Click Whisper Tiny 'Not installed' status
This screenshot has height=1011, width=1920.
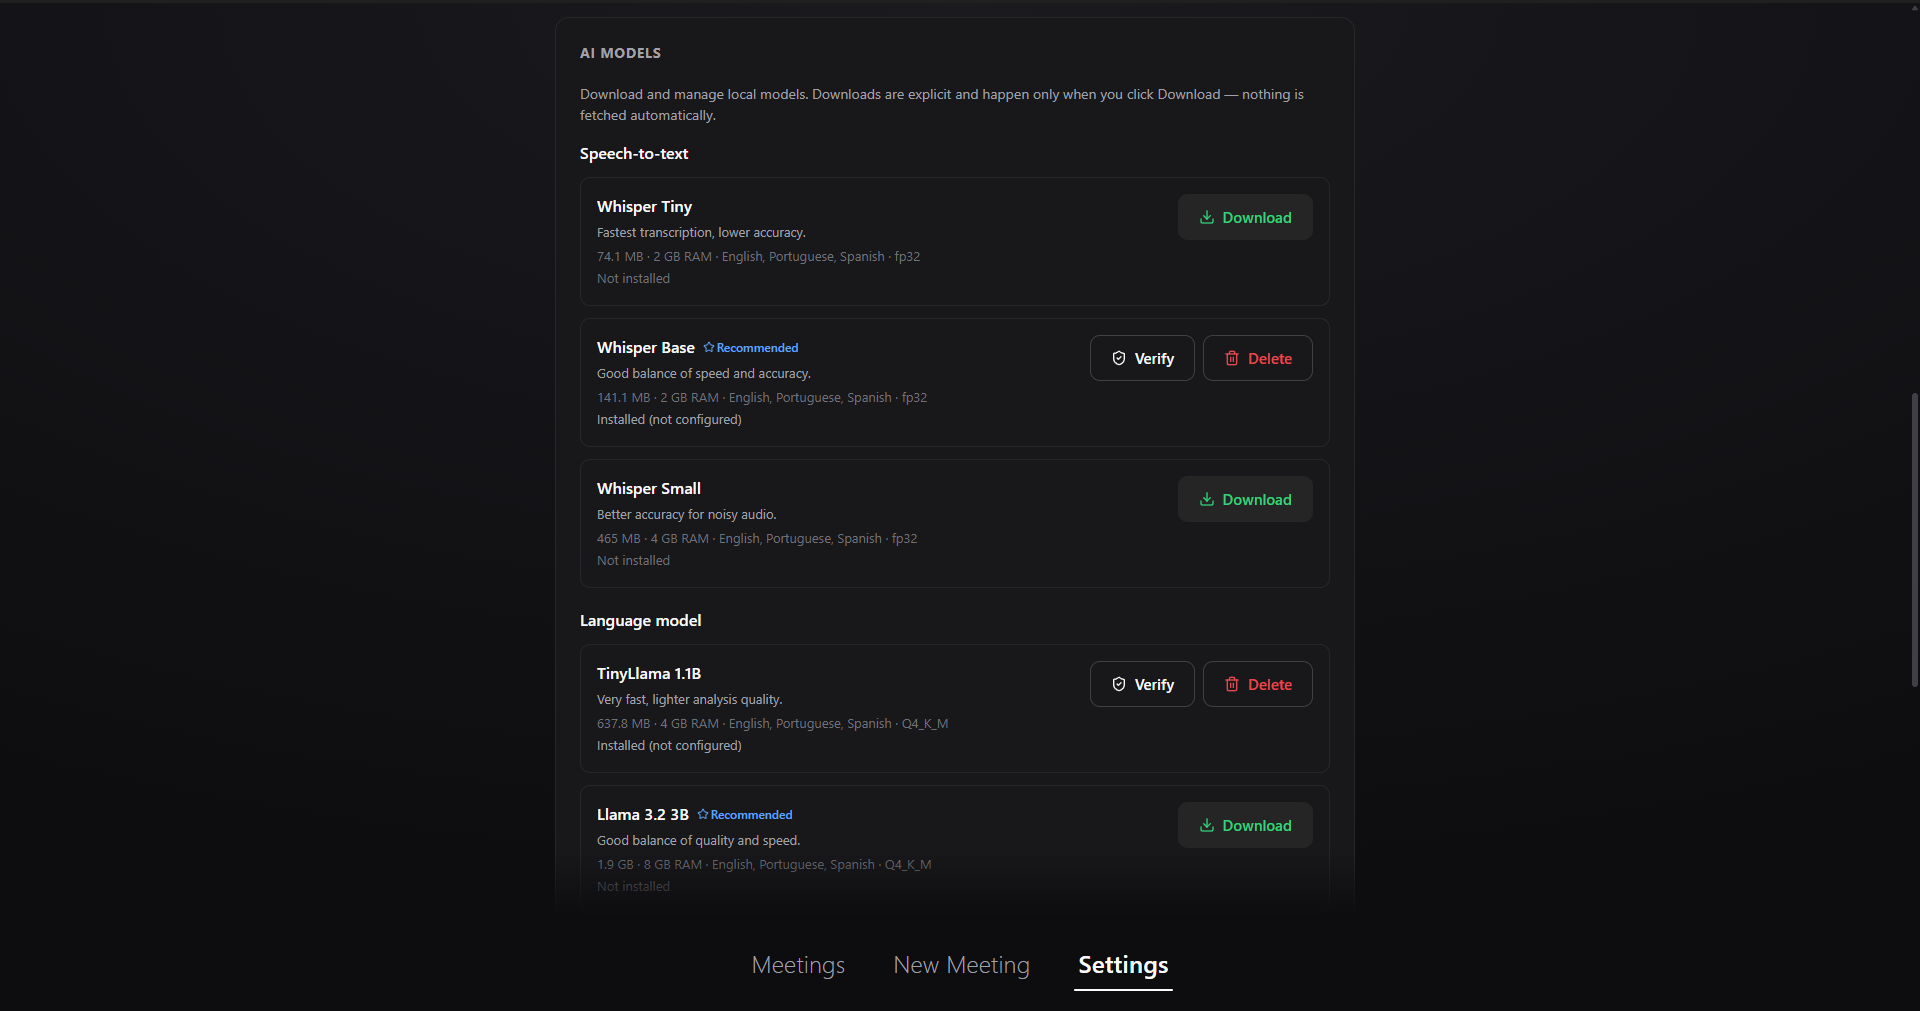[x=633, y=278]
